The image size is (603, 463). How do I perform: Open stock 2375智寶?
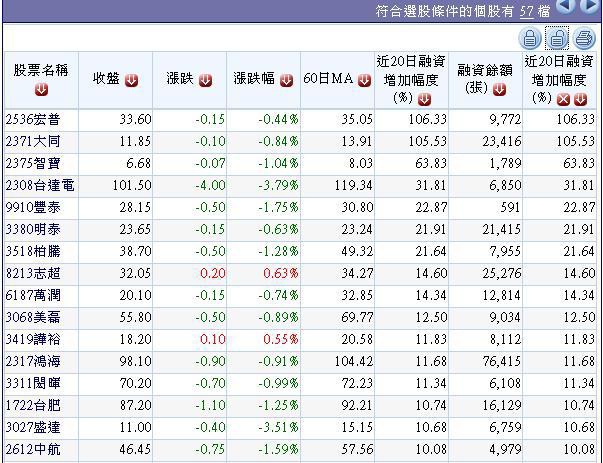33,164
